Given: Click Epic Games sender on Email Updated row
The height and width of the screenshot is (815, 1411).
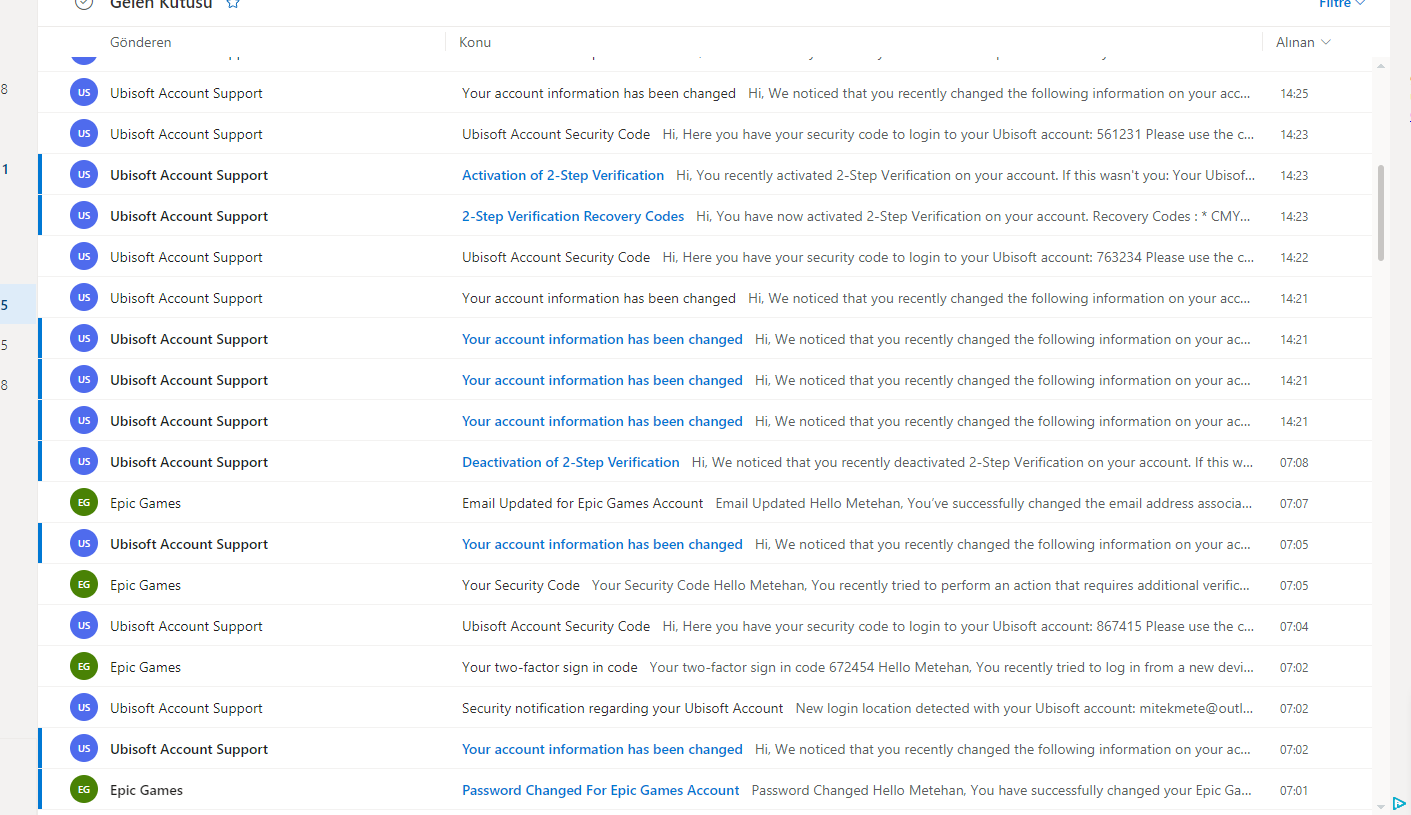Looking at the screenshot, I should [x=145, y=503].
